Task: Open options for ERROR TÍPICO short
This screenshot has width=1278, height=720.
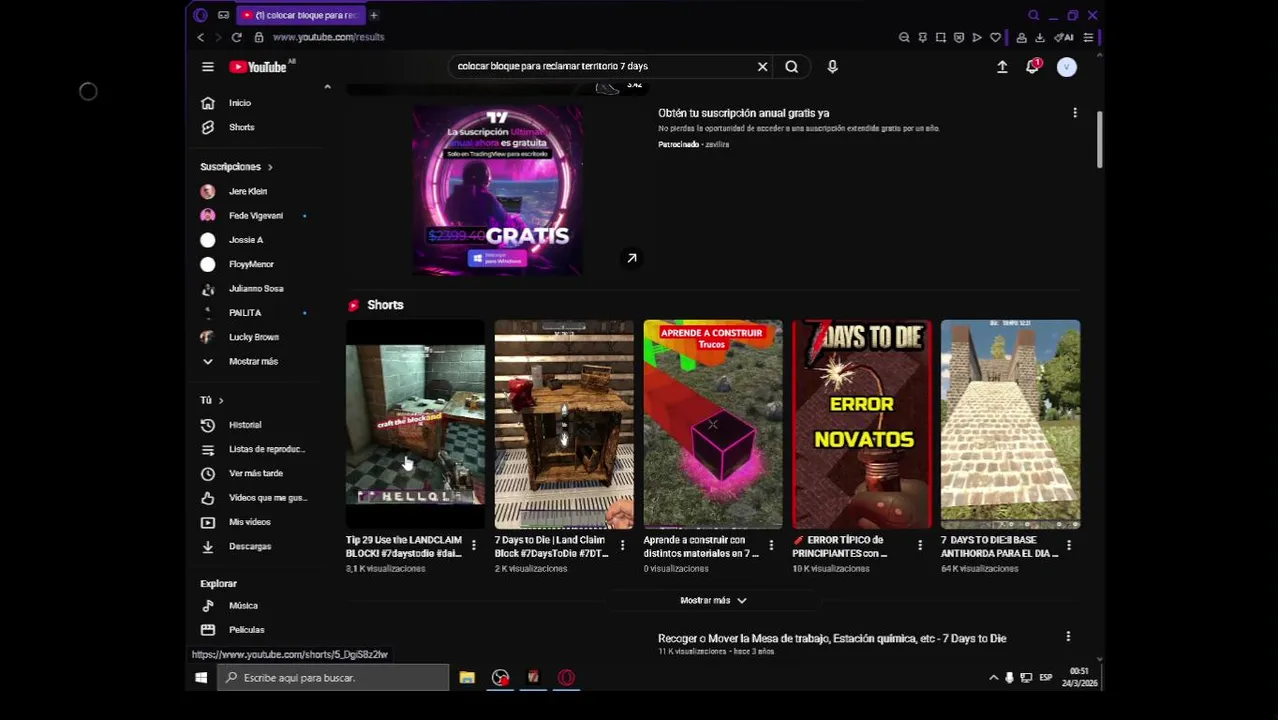Action: [x=920, y=546]
